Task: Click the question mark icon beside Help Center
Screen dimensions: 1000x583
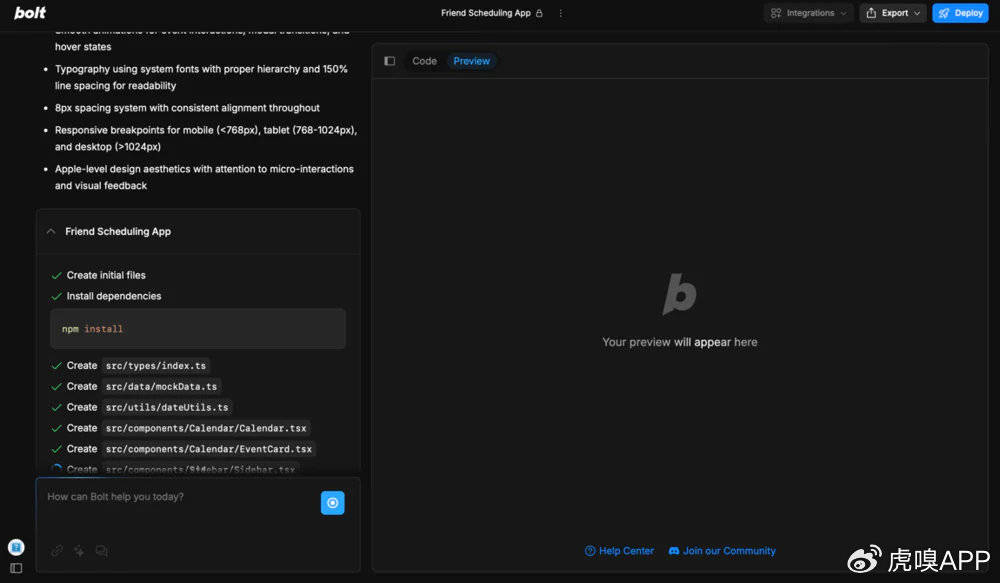Action: tap(590, 550)
